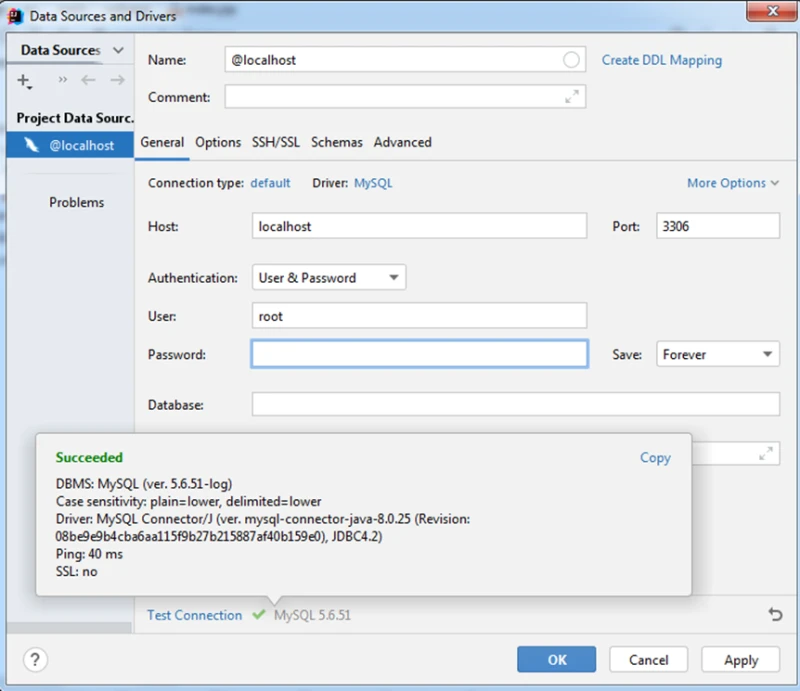The height and width of the screenshot is (691, 800).
Task: Open the Save password dropdown
Action: coord(718,354)
